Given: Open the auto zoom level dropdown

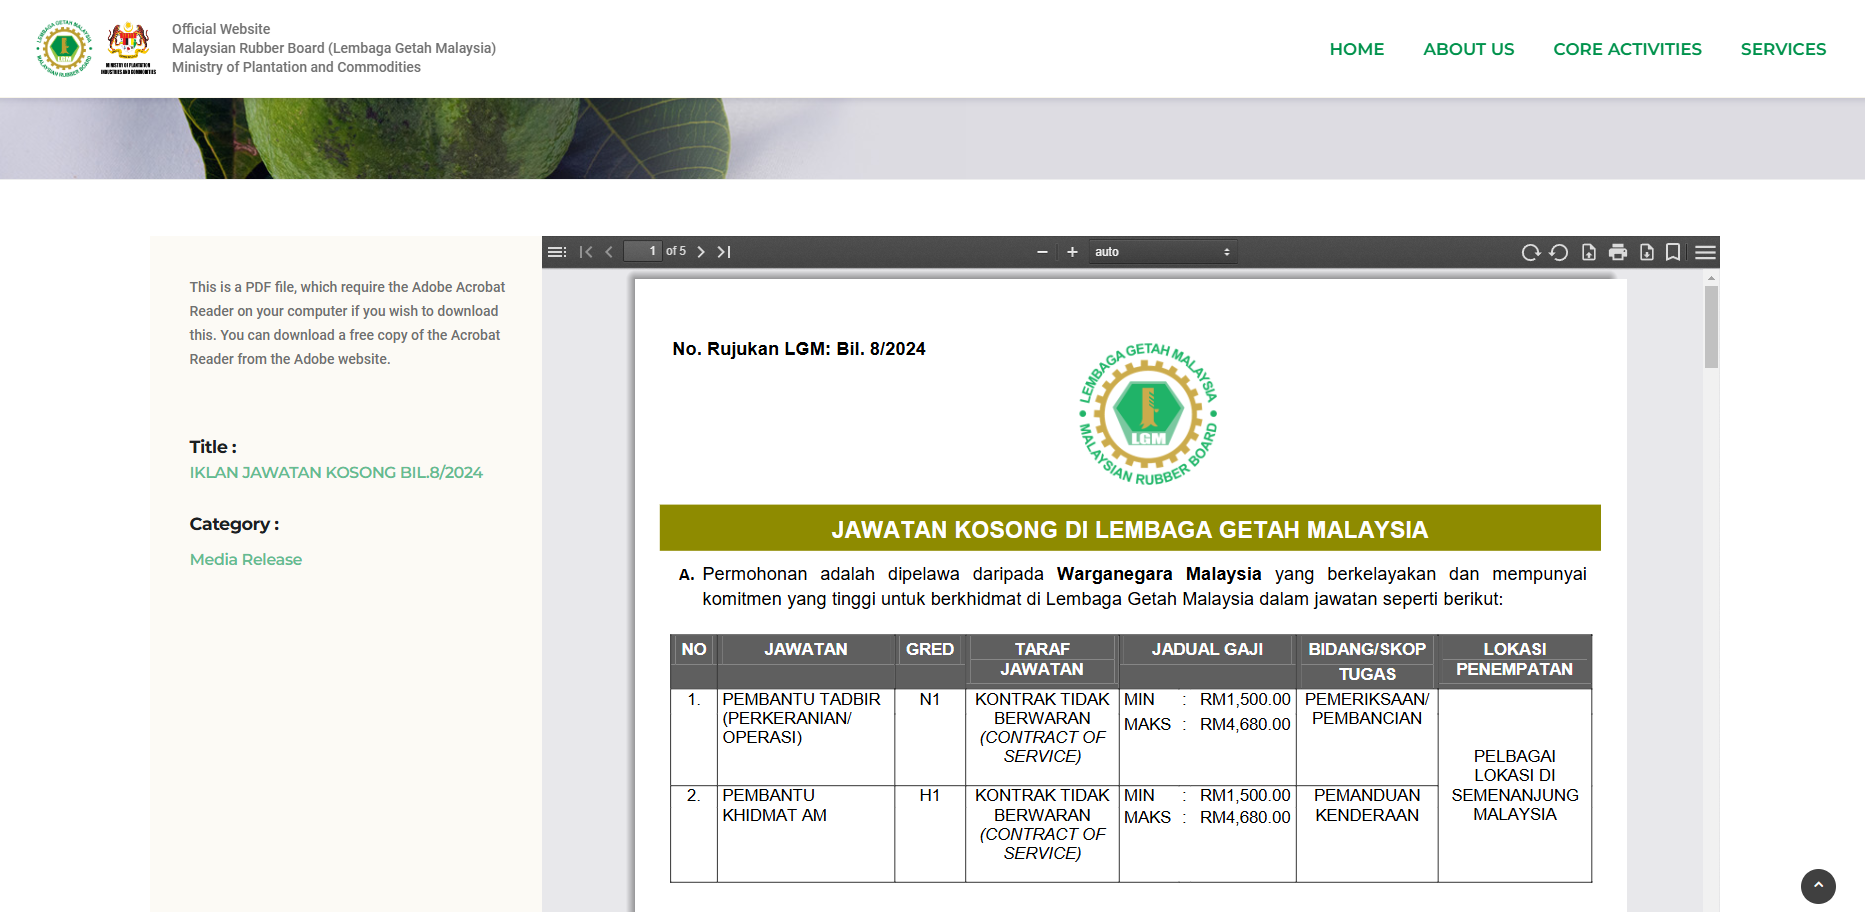Looking at the screenshot, I should click(1163, 252).
